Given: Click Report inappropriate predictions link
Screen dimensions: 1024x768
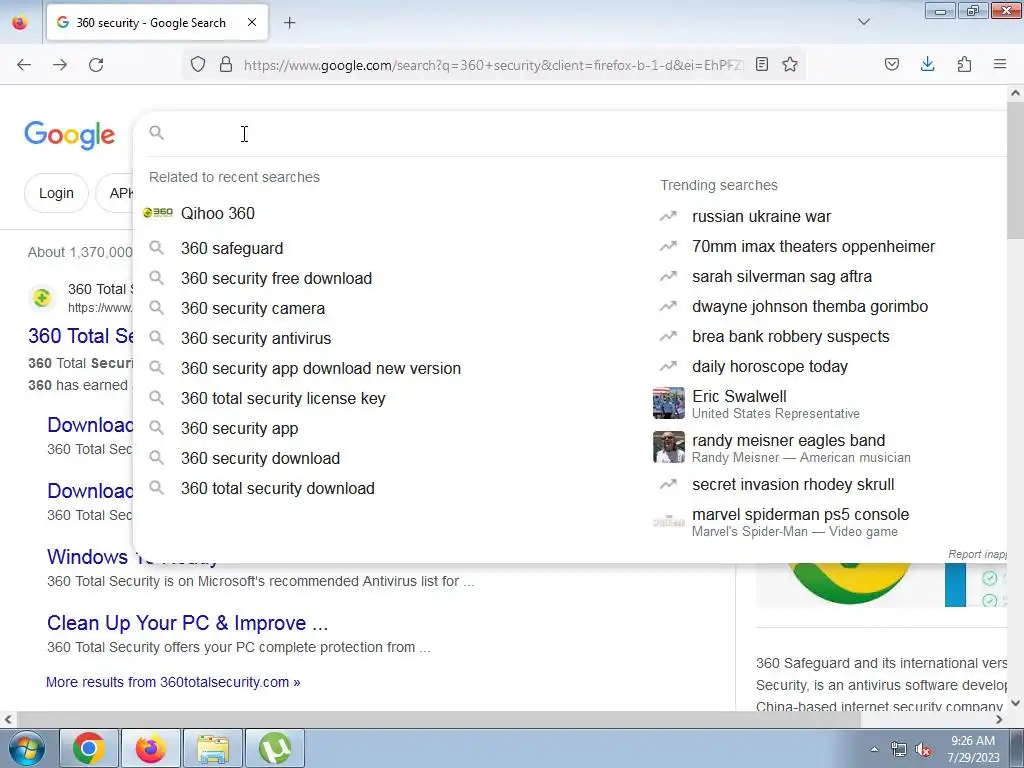Looking at the screenshot, I should tap(977, 554).
